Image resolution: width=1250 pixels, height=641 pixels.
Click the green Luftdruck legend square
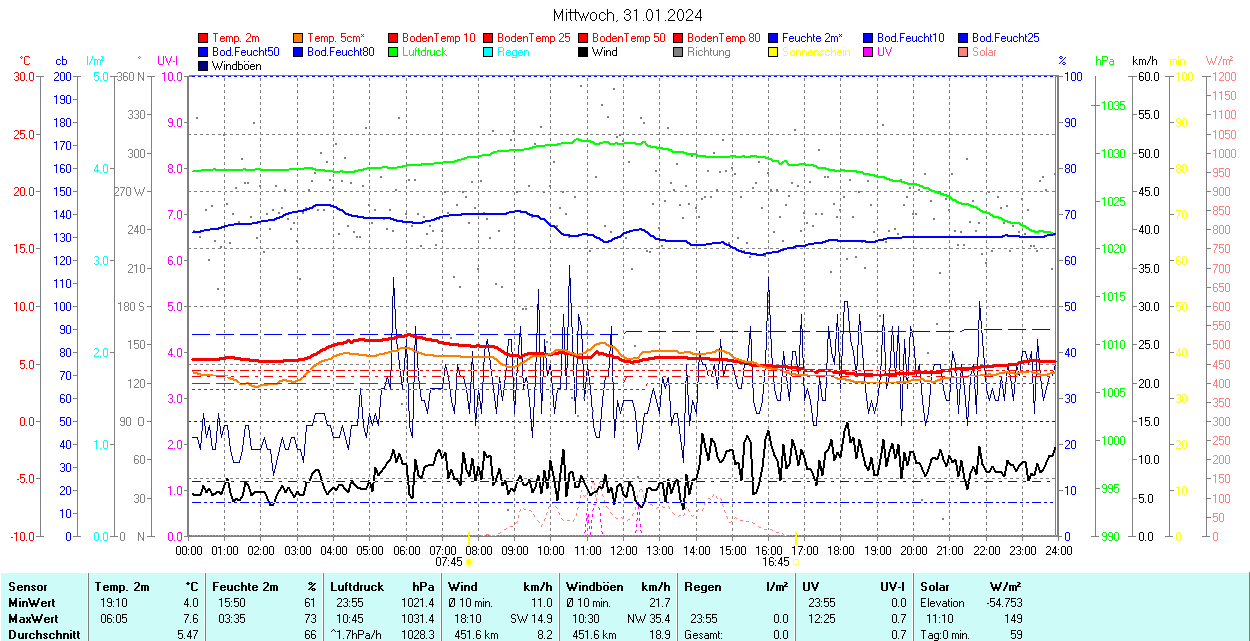[x=394, y=52]
